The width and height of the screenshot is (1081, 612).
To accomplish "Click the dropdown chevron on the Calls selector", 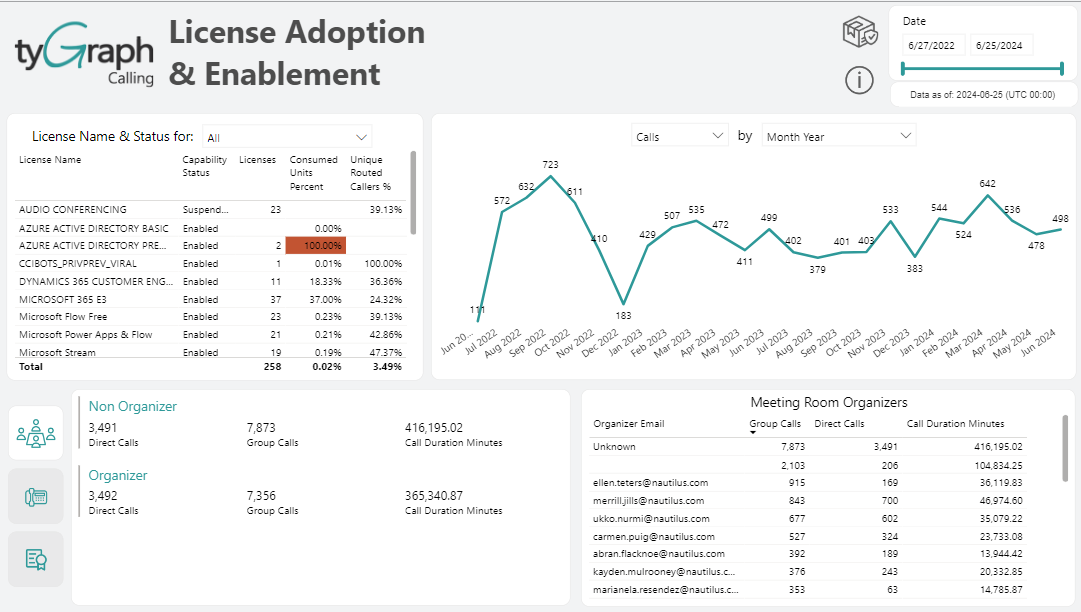I will pyautogui.click(x=718, y=133).
